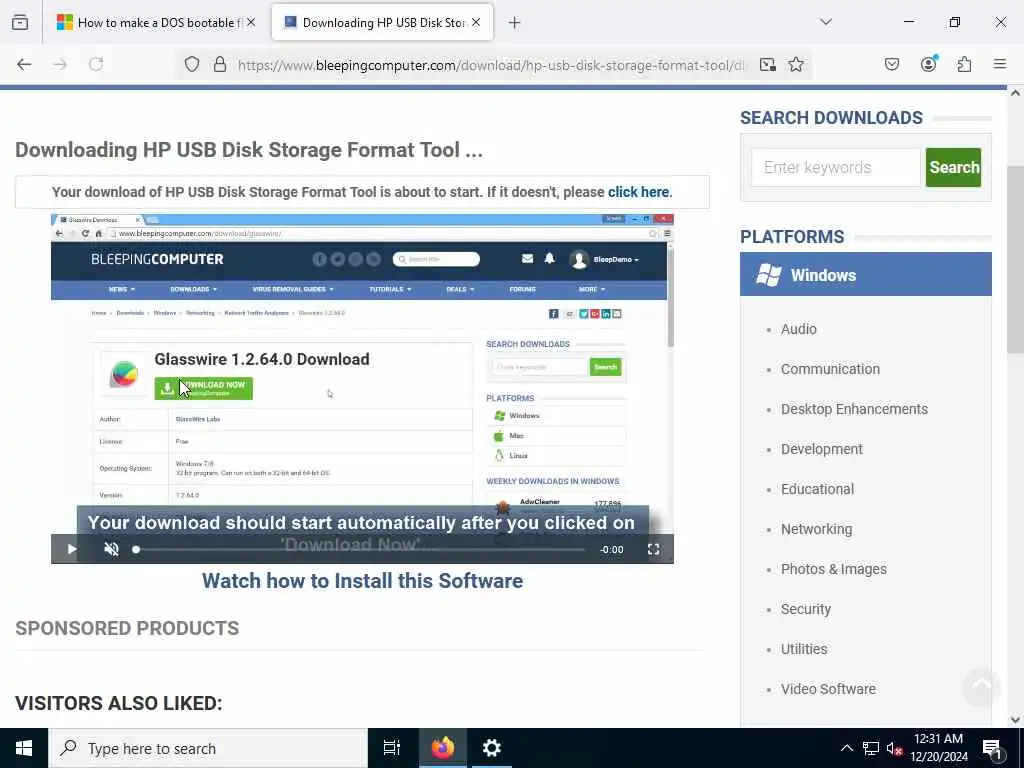Viewport: 1024px width, 768px height.
Task: Close the 'How to make a DOS bootable' tab
Action: coord(251,22)
